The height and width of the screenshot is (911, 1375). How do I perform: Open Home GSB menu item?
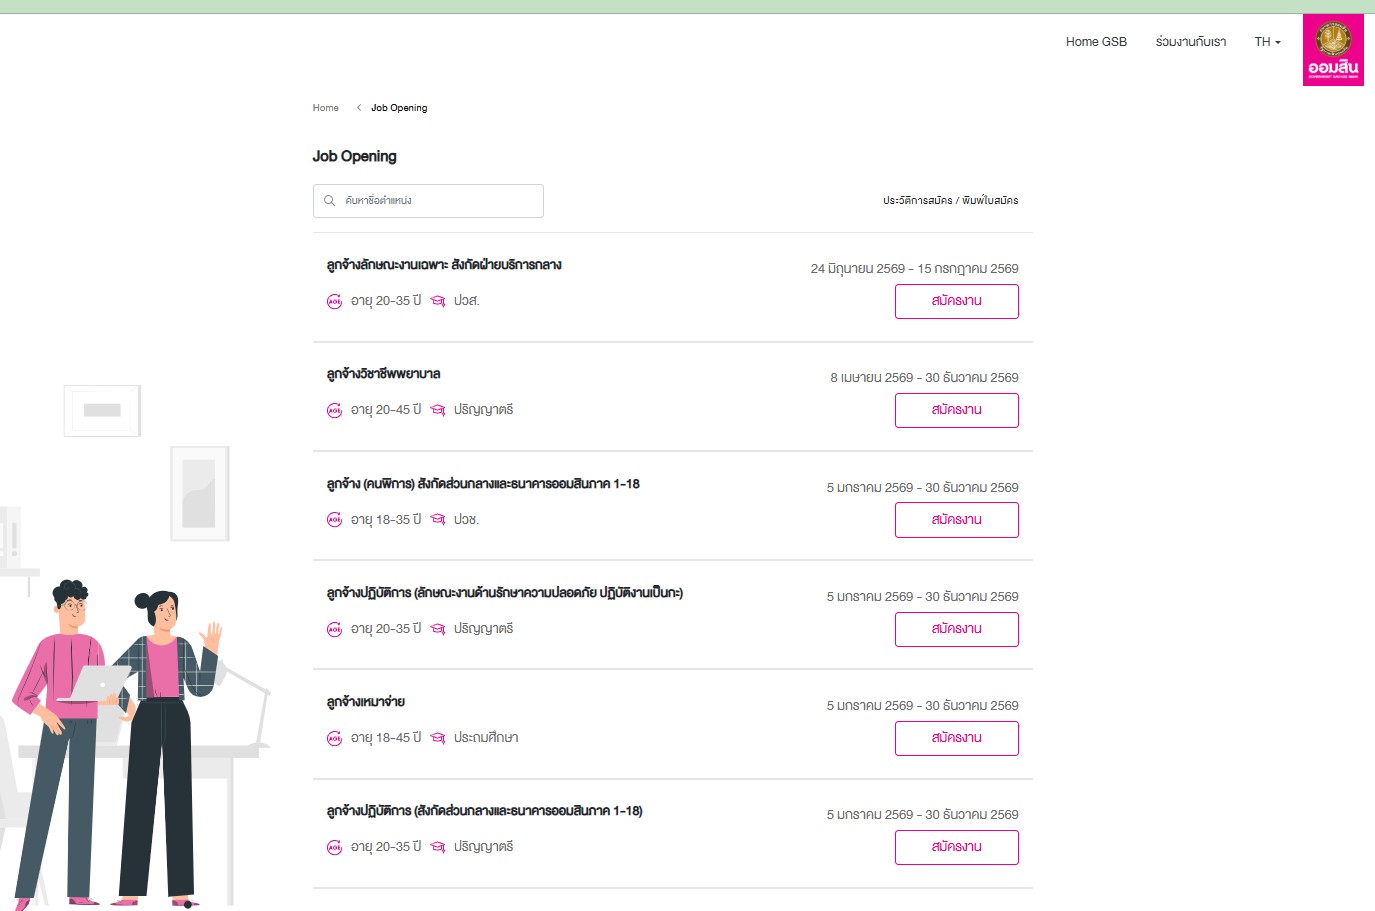[1096, 42]
